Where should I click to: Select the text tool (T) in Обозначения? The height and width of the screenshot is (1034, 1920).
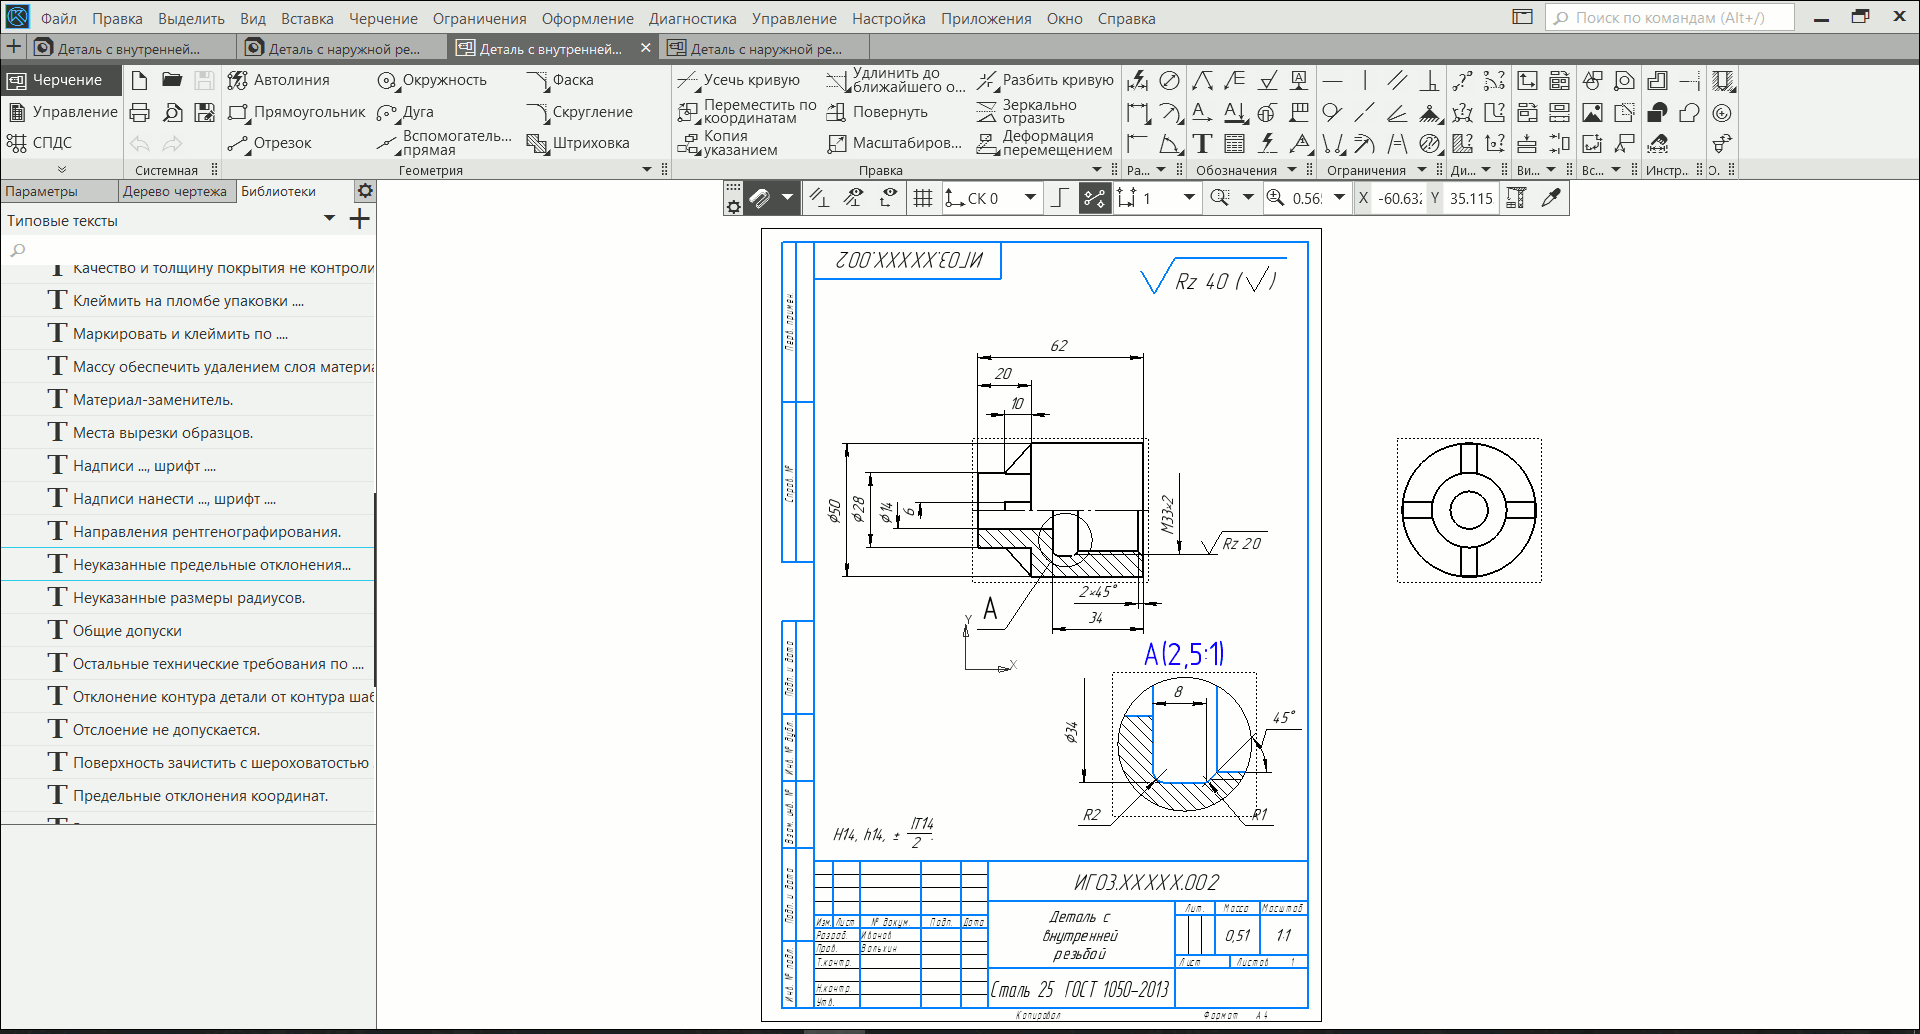click(1202, 144)
